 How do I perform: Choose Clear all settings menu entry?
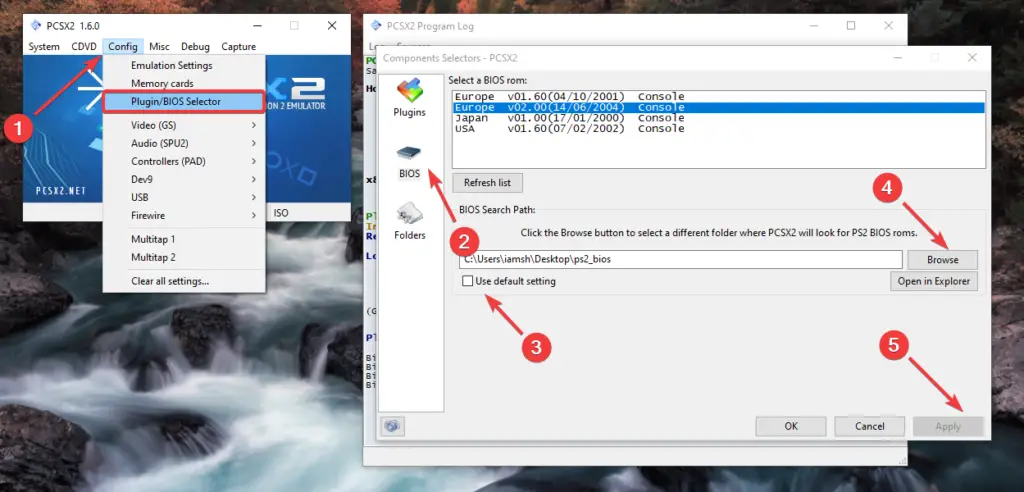[184, 282]
